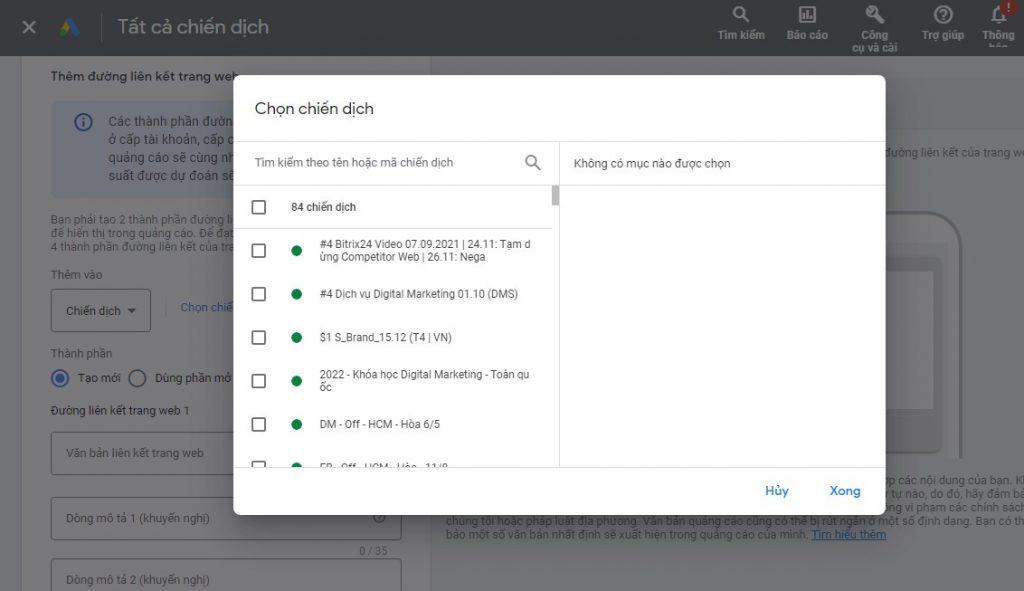
Task: Click the magnifier in the campaign search box
Action: point(533,161)
